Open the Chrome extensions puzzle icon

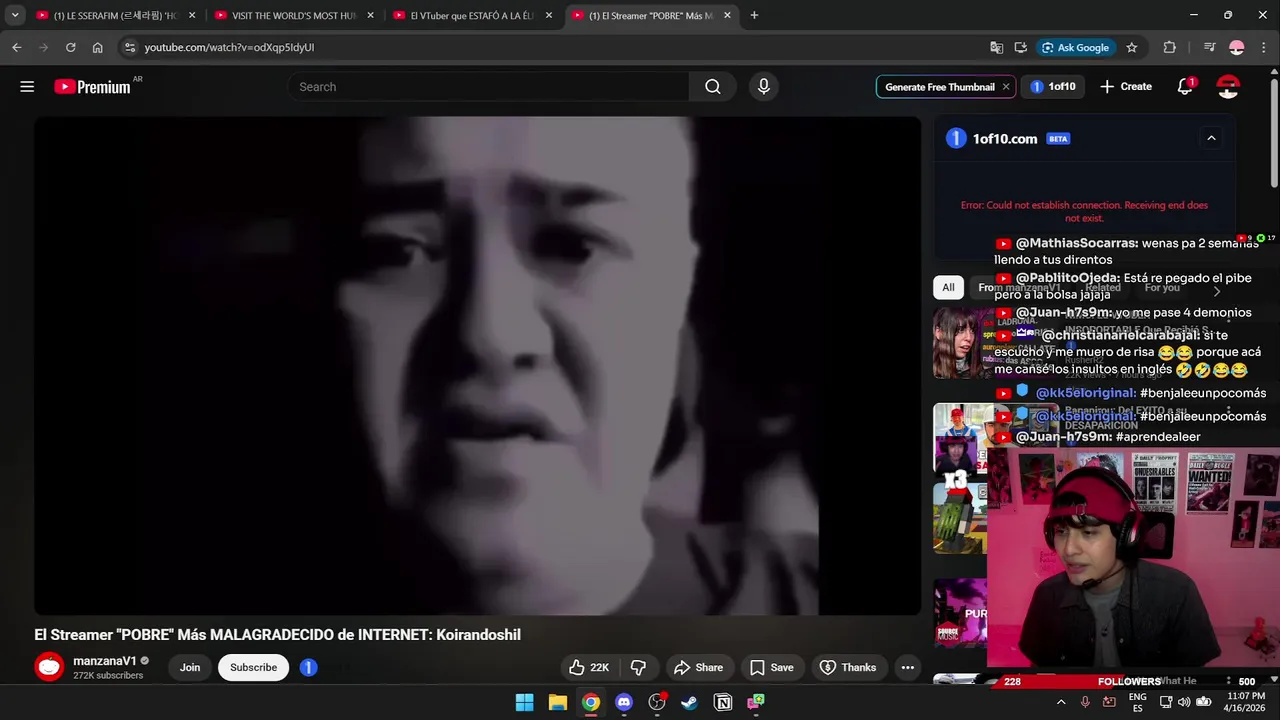[x=1170, y=47]
